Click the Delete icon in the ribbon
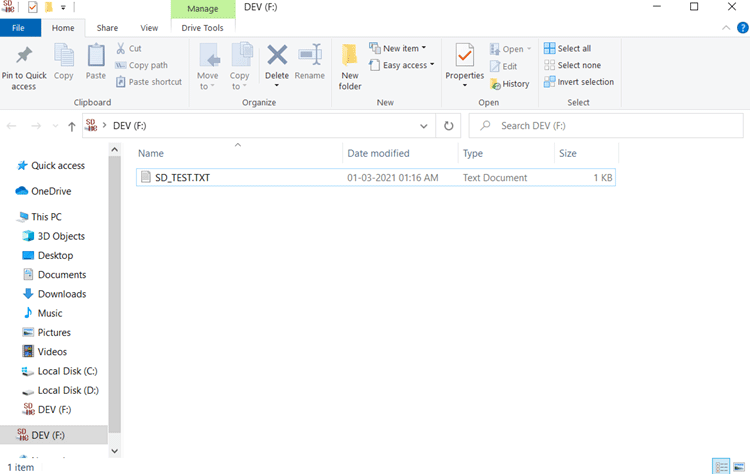750x474 pixels. (x=277, y=56)
